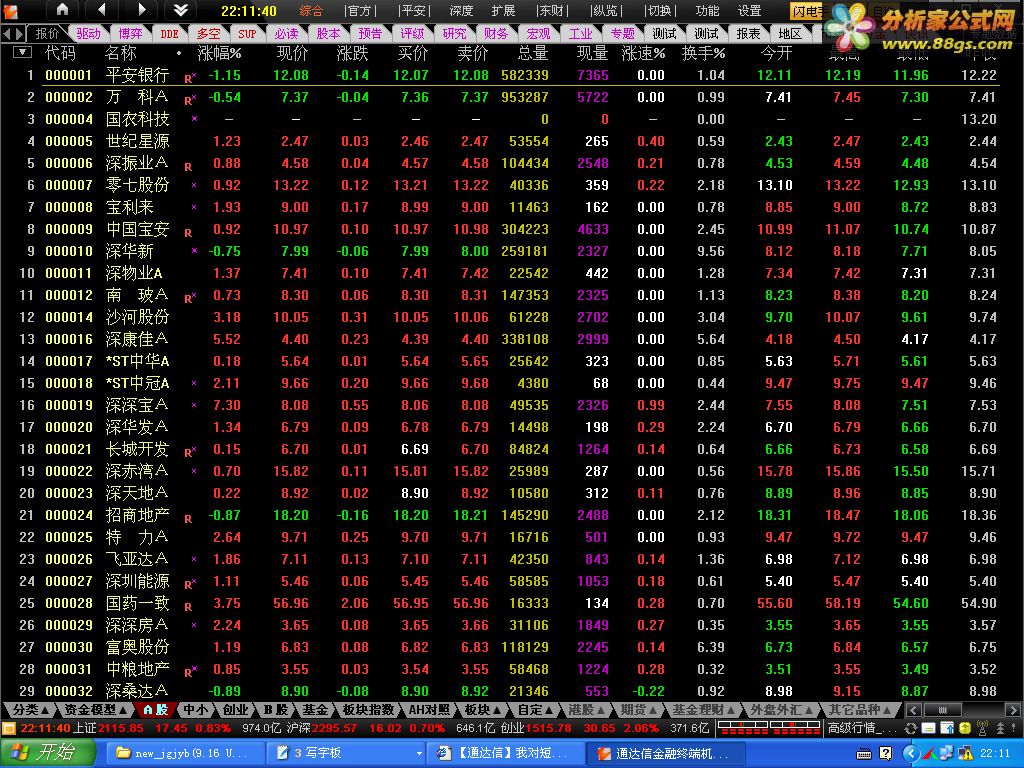Click the x marker on 国农科技 row

coord(194,119)
